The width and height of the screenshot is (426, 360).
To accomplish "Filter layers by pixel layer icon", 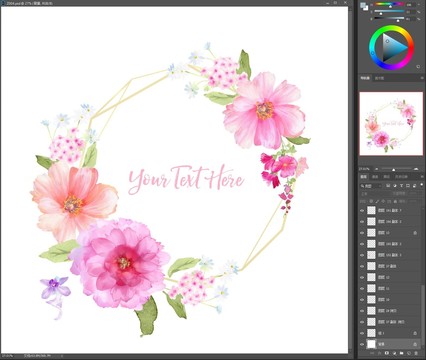I will point(388,186).
